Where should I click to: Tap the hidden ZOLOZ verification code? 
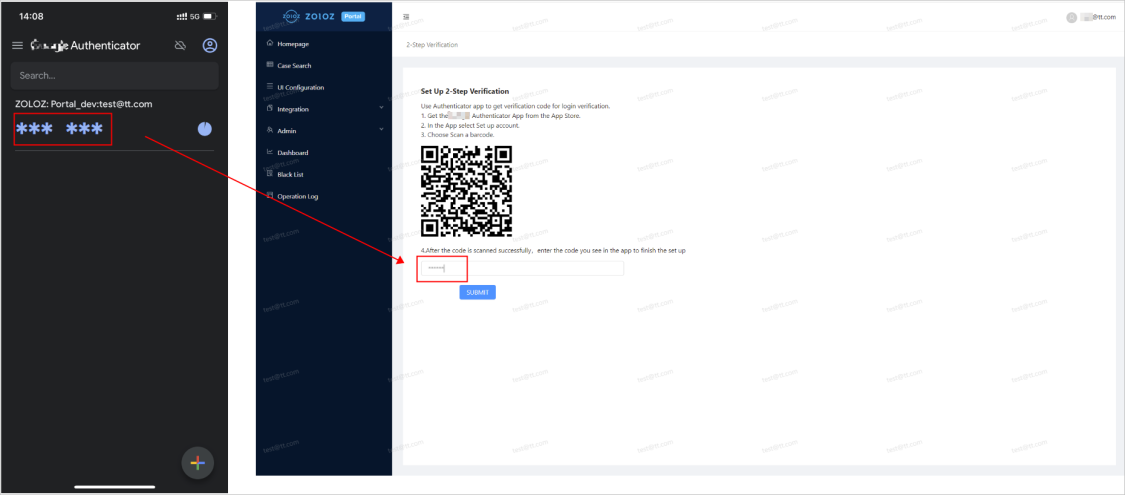tap(60, 129)
